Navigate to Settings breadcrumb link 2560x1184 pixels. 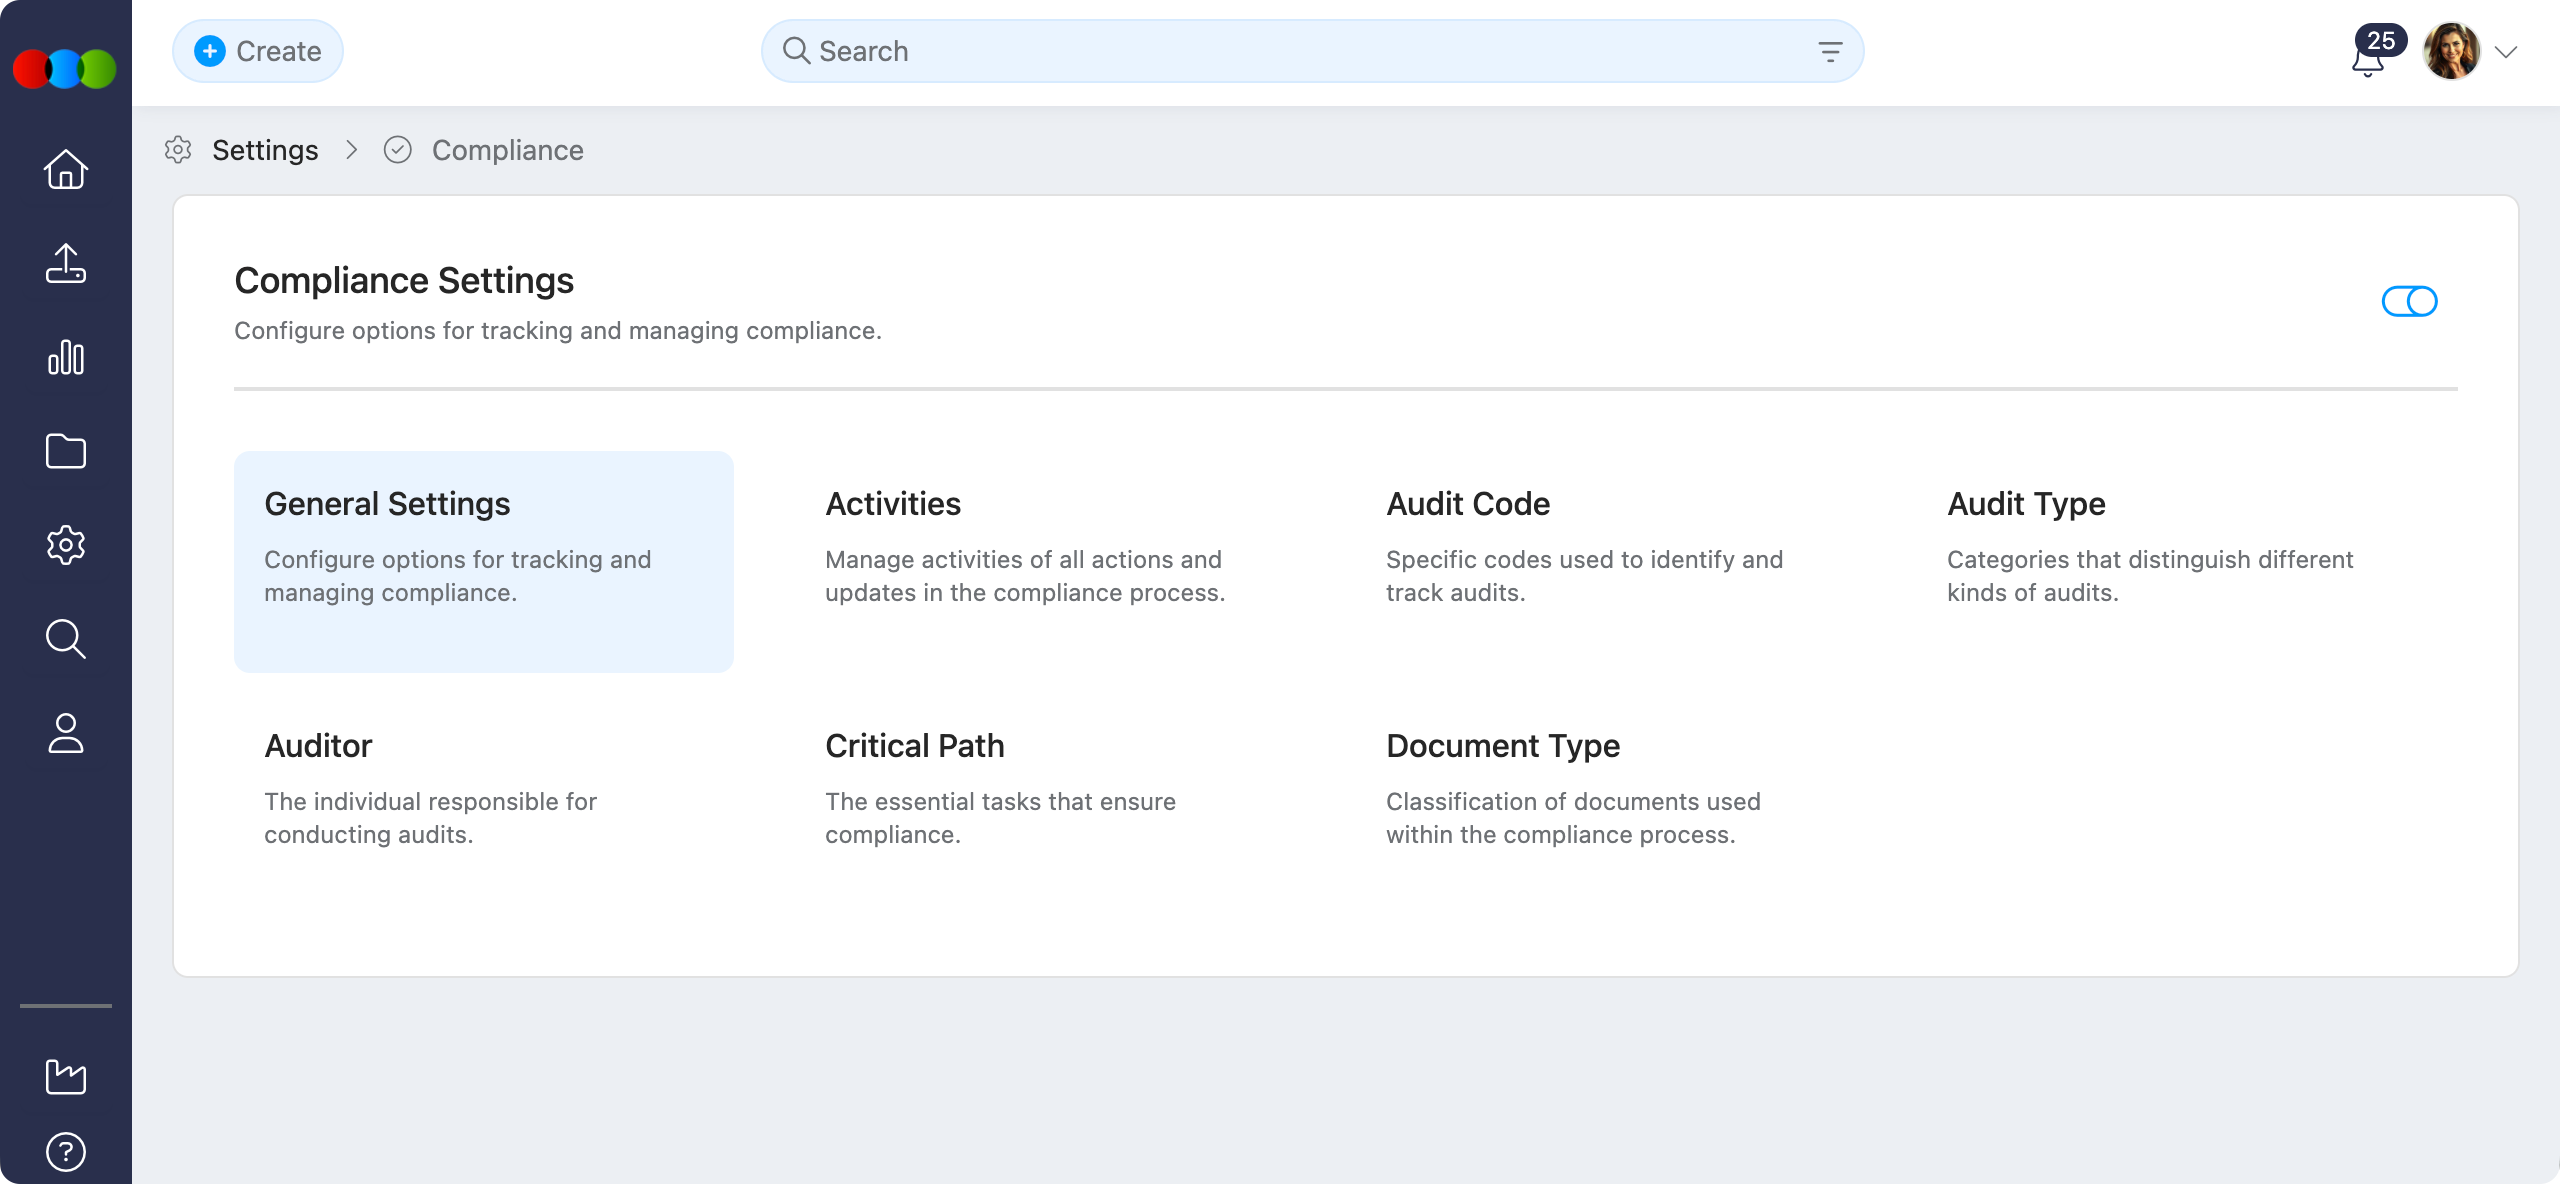pyautogui.click(x=265, y=150)
